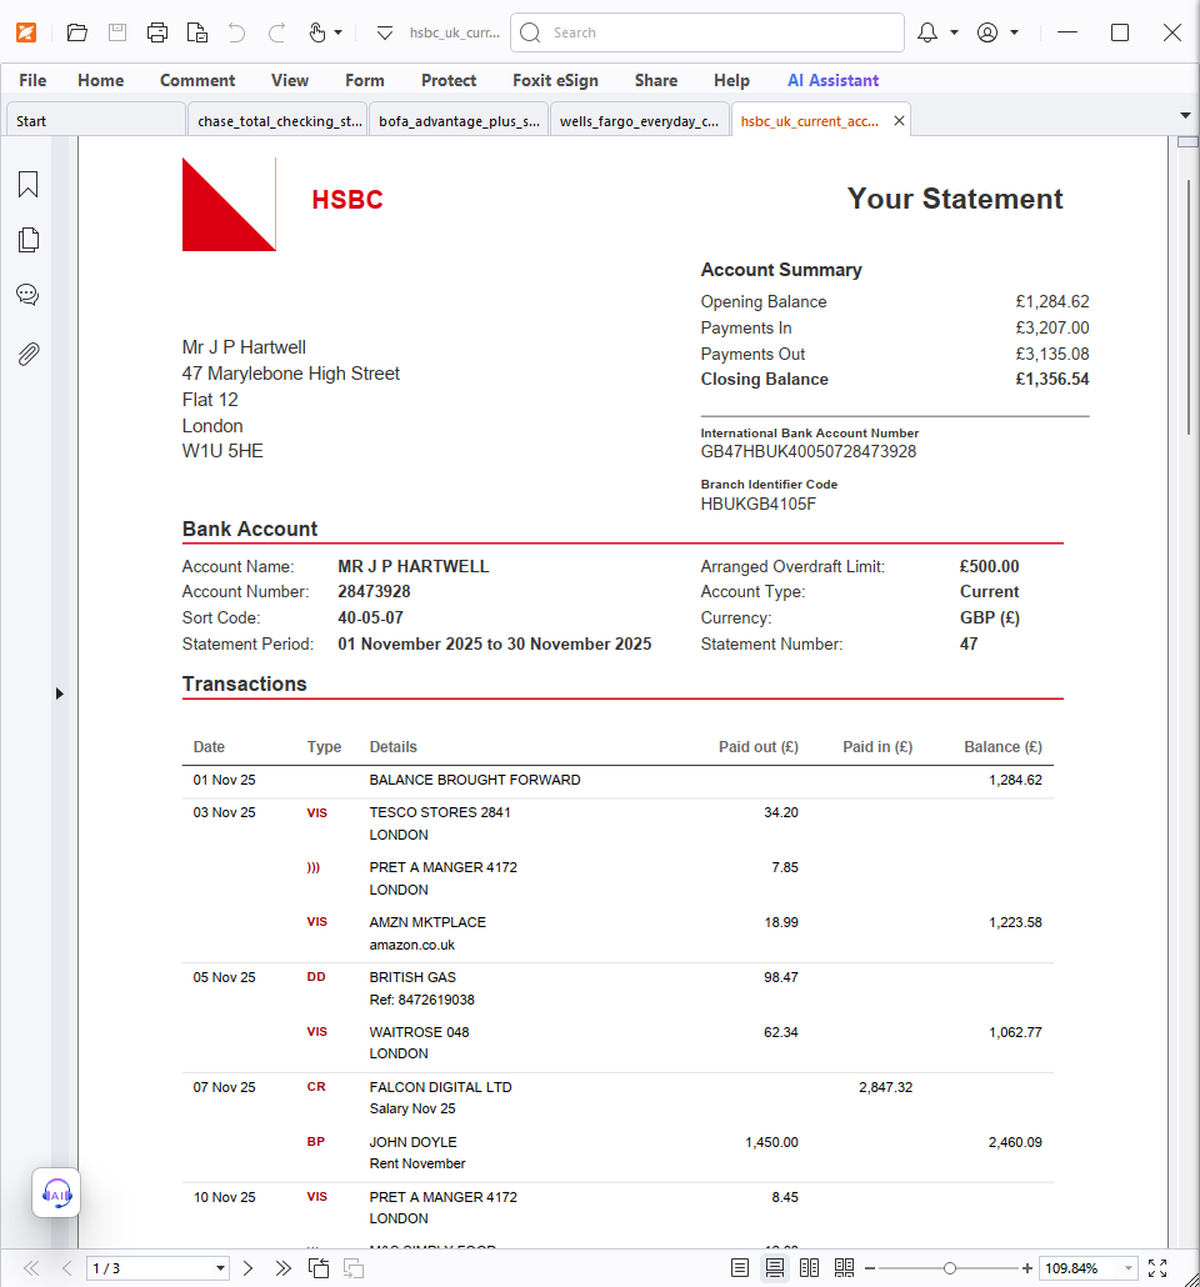This screenshot has width=1200, height=1287.
Task: Open the Comment tab
Action: coord(197,80)
